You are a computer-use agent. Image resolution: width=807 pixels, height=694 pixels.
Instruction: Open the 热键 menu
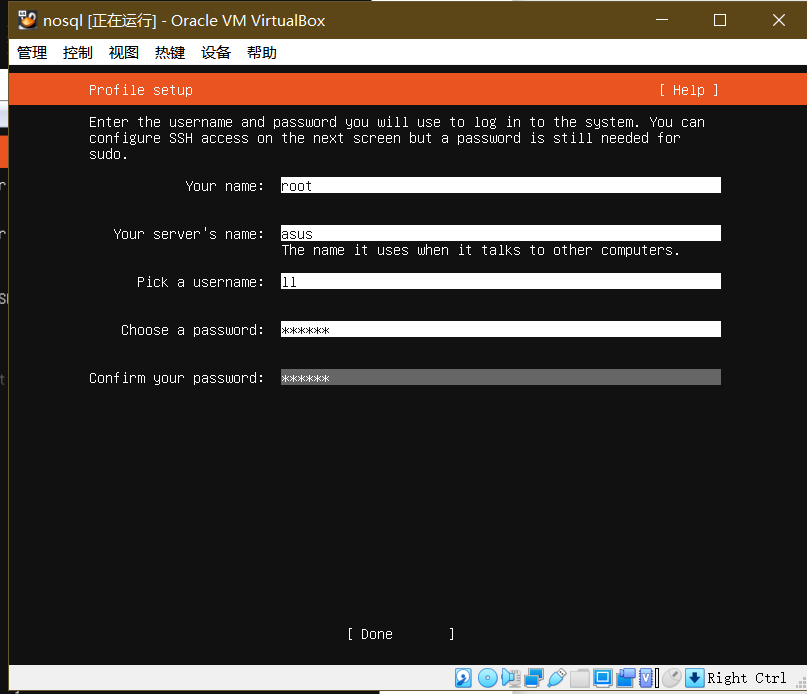click(170, 53)
